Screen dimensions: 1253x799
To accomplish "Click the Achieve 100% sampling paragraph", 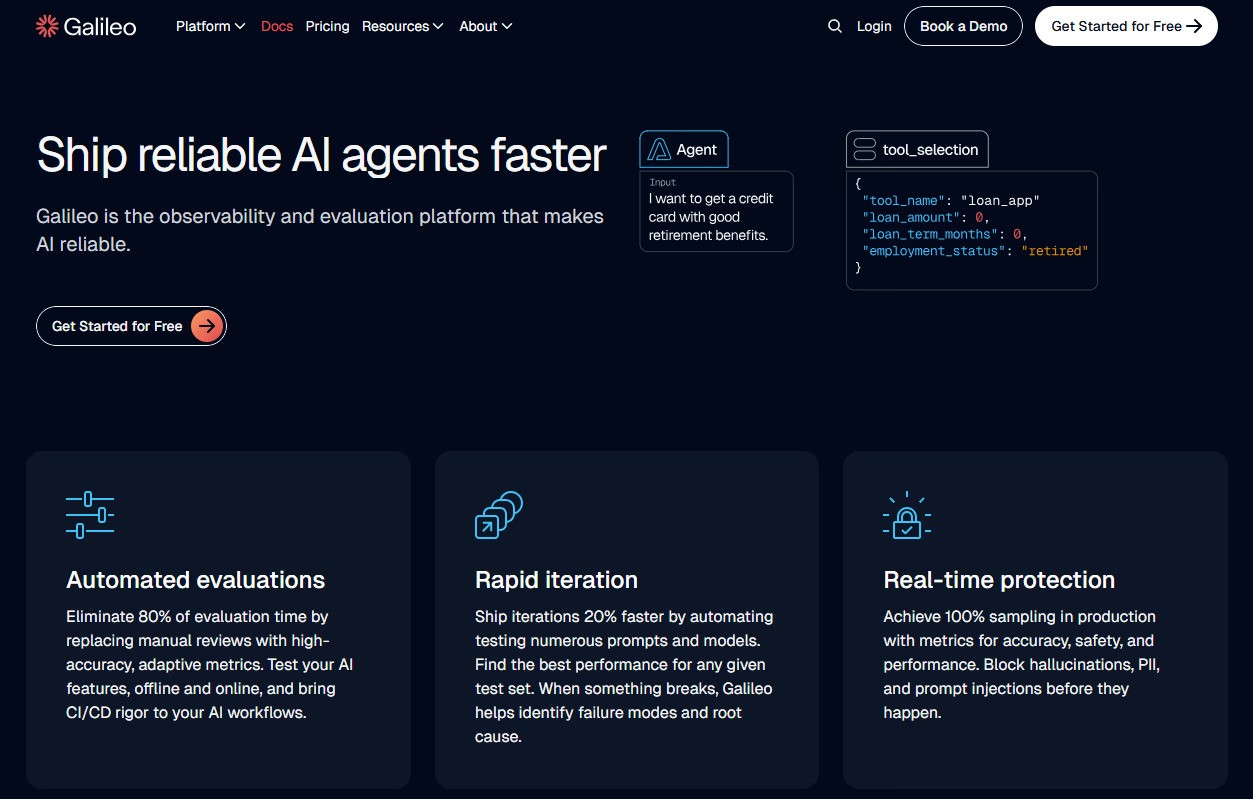I will [x=1022, y=665].
